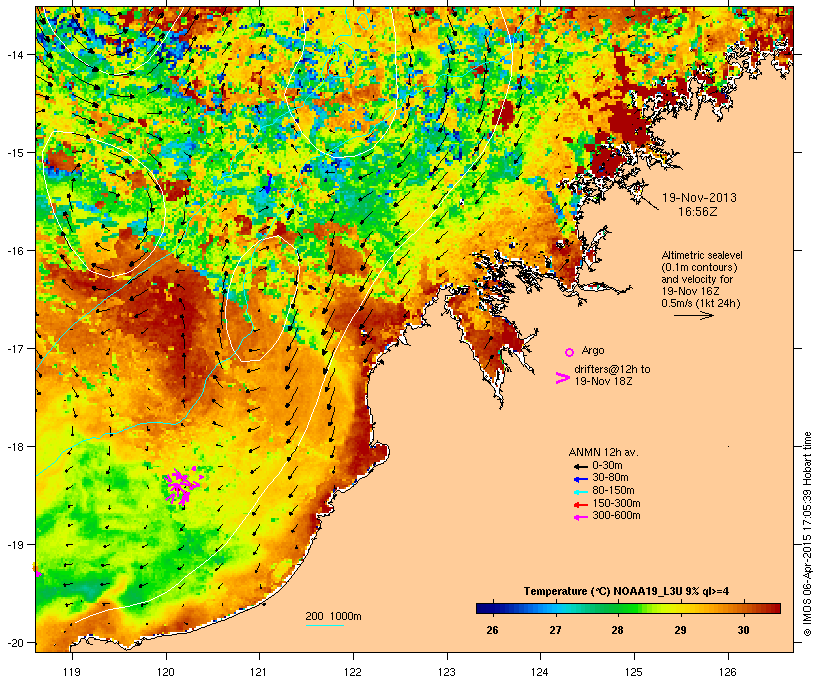Click the longitude axis label 119
The width and height of the screenshot is (820, 680).
72,672
